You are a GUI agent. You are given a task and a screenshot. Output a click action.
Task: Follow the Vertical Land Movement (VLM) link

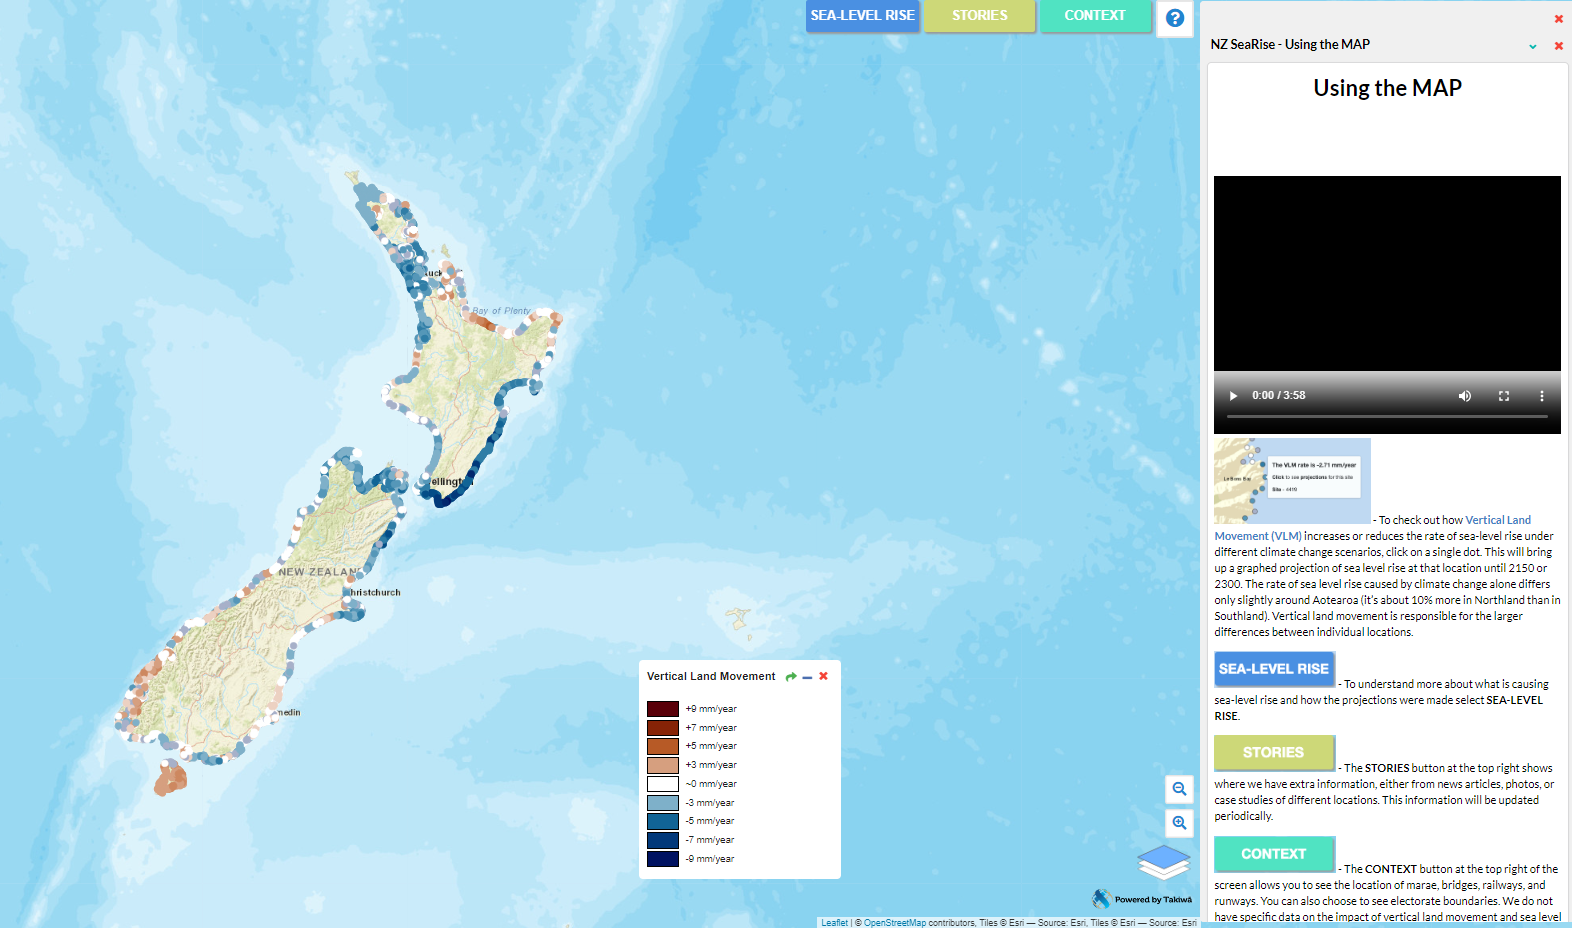[x=1373, y=528]
